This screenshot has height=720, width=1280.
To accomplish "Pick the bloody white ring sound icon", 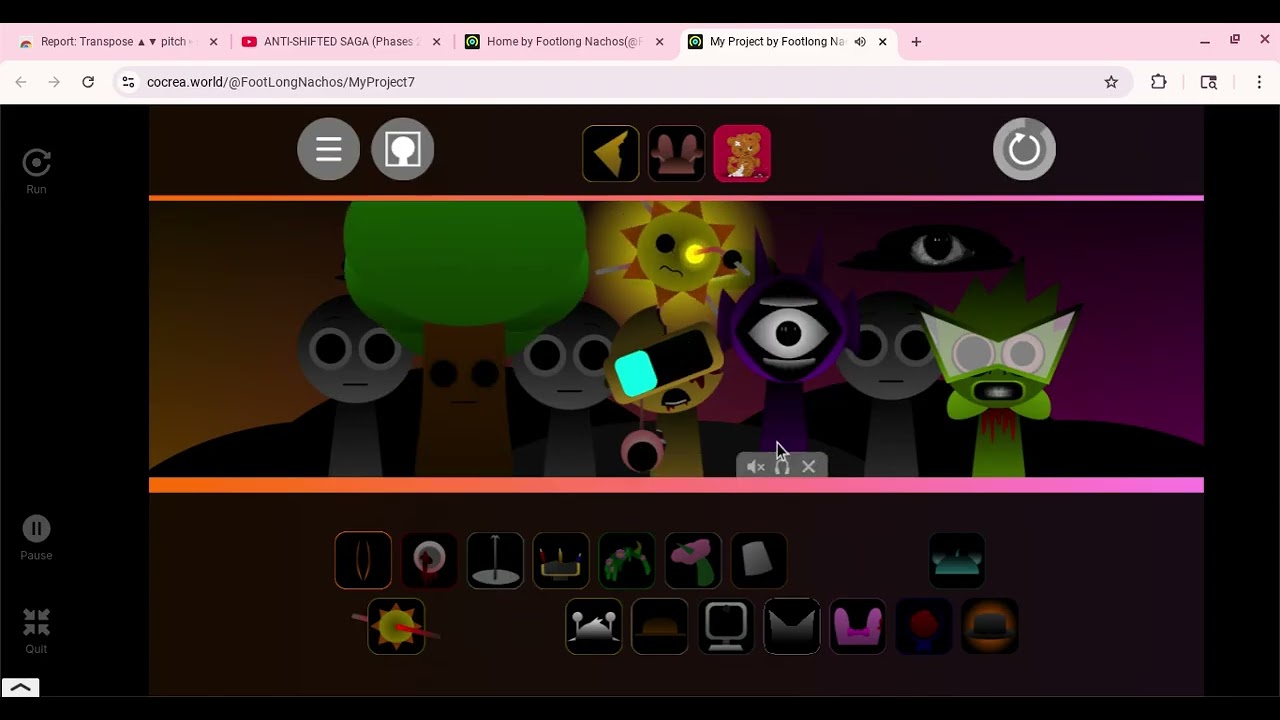I will [x=429, y=560].
